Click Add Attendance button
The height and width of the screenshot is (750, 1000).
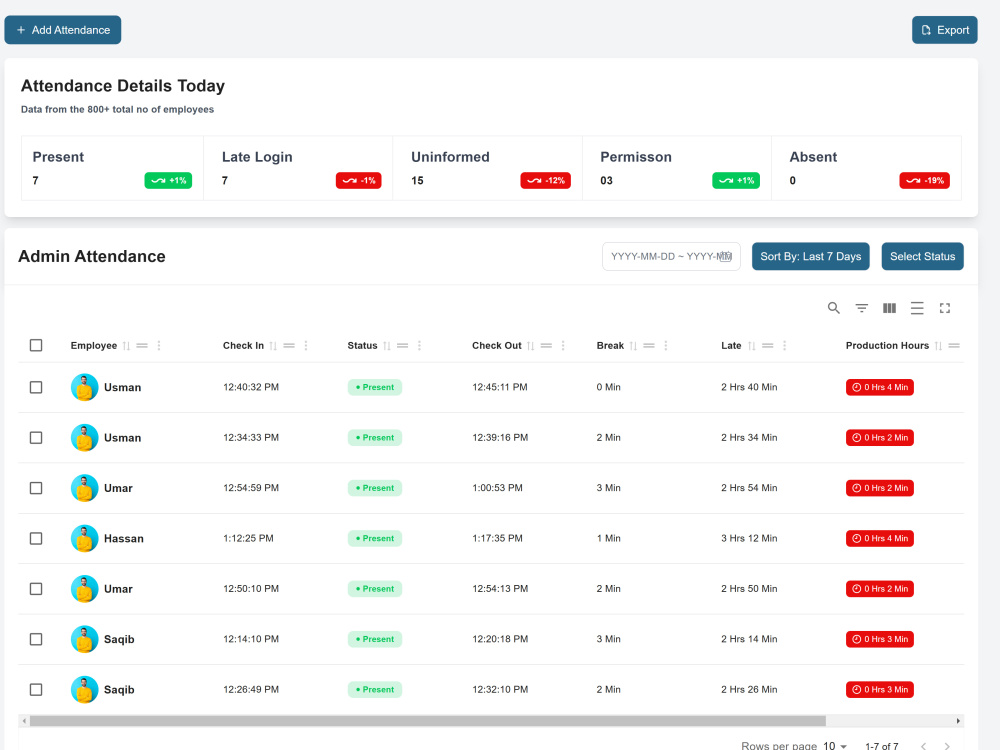pyautogui.click(x=62, y=30)
